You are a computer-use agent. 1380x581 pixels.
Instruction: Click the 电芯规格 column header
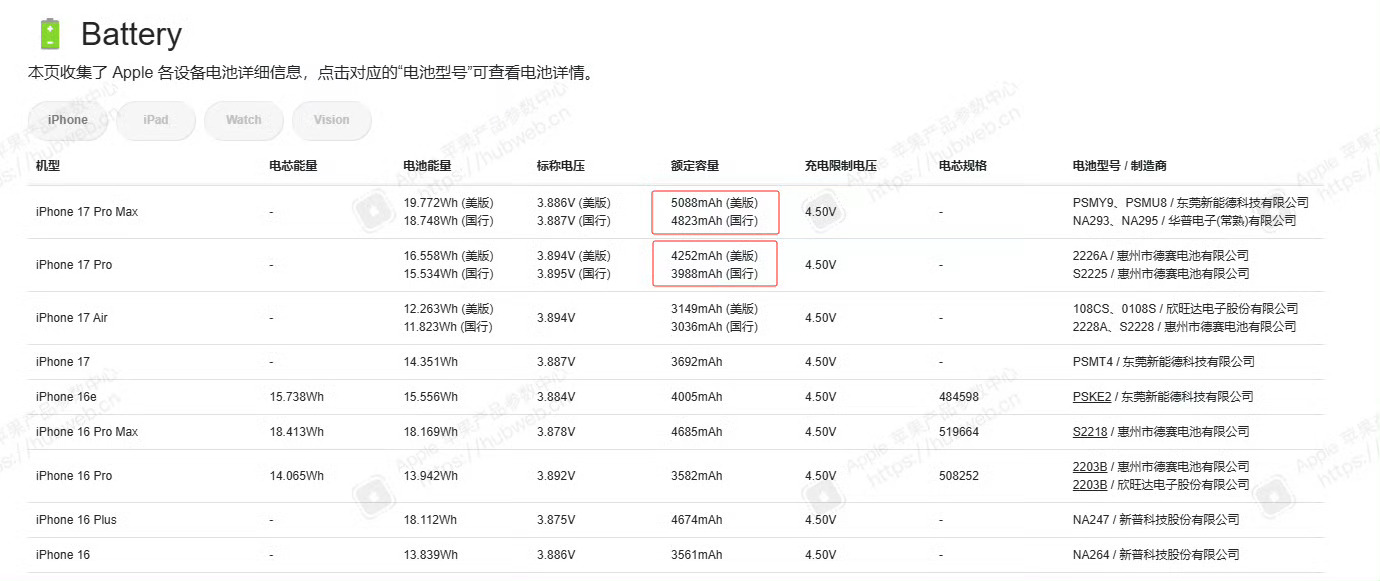[x=963, y=166]
